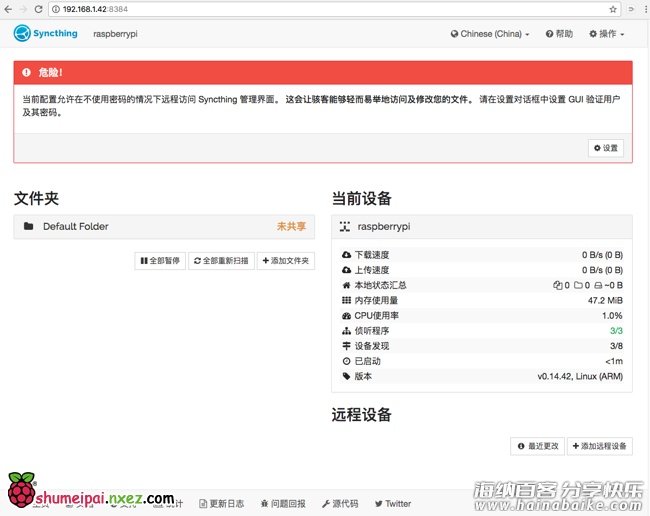Click the 添加文件夹 add folder button
The height and width of the screenshot is (516, 650).
[286, 261]
